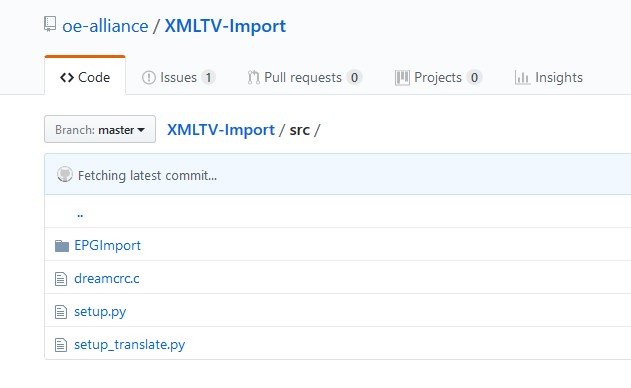
Task: Click the Projects board icon
Action: 402,77
